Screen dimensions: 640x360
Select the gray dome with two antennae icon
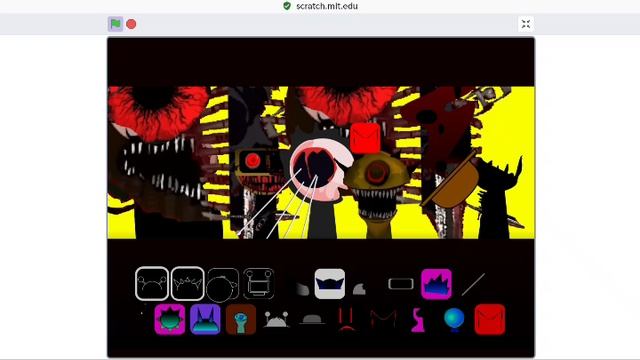click(x=276, y=319)
